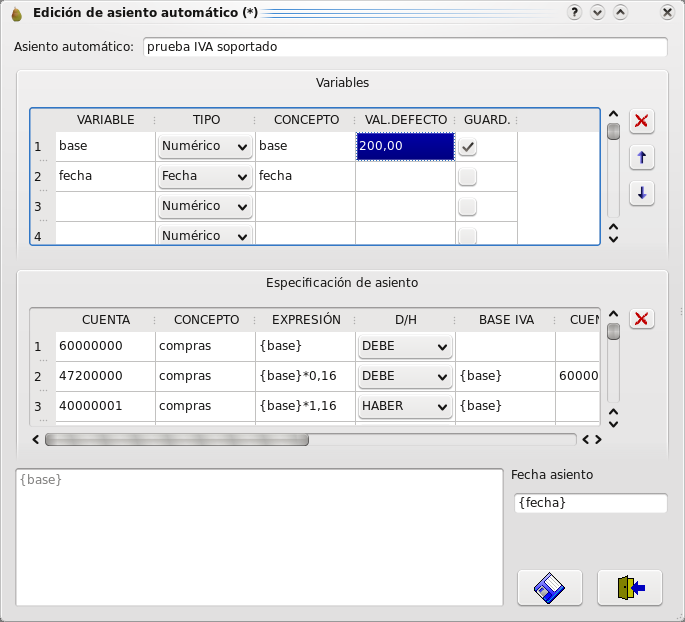Open D/H dropdown for account 47200000
This screenshot has height=622, width=685.
coord(405,377)
